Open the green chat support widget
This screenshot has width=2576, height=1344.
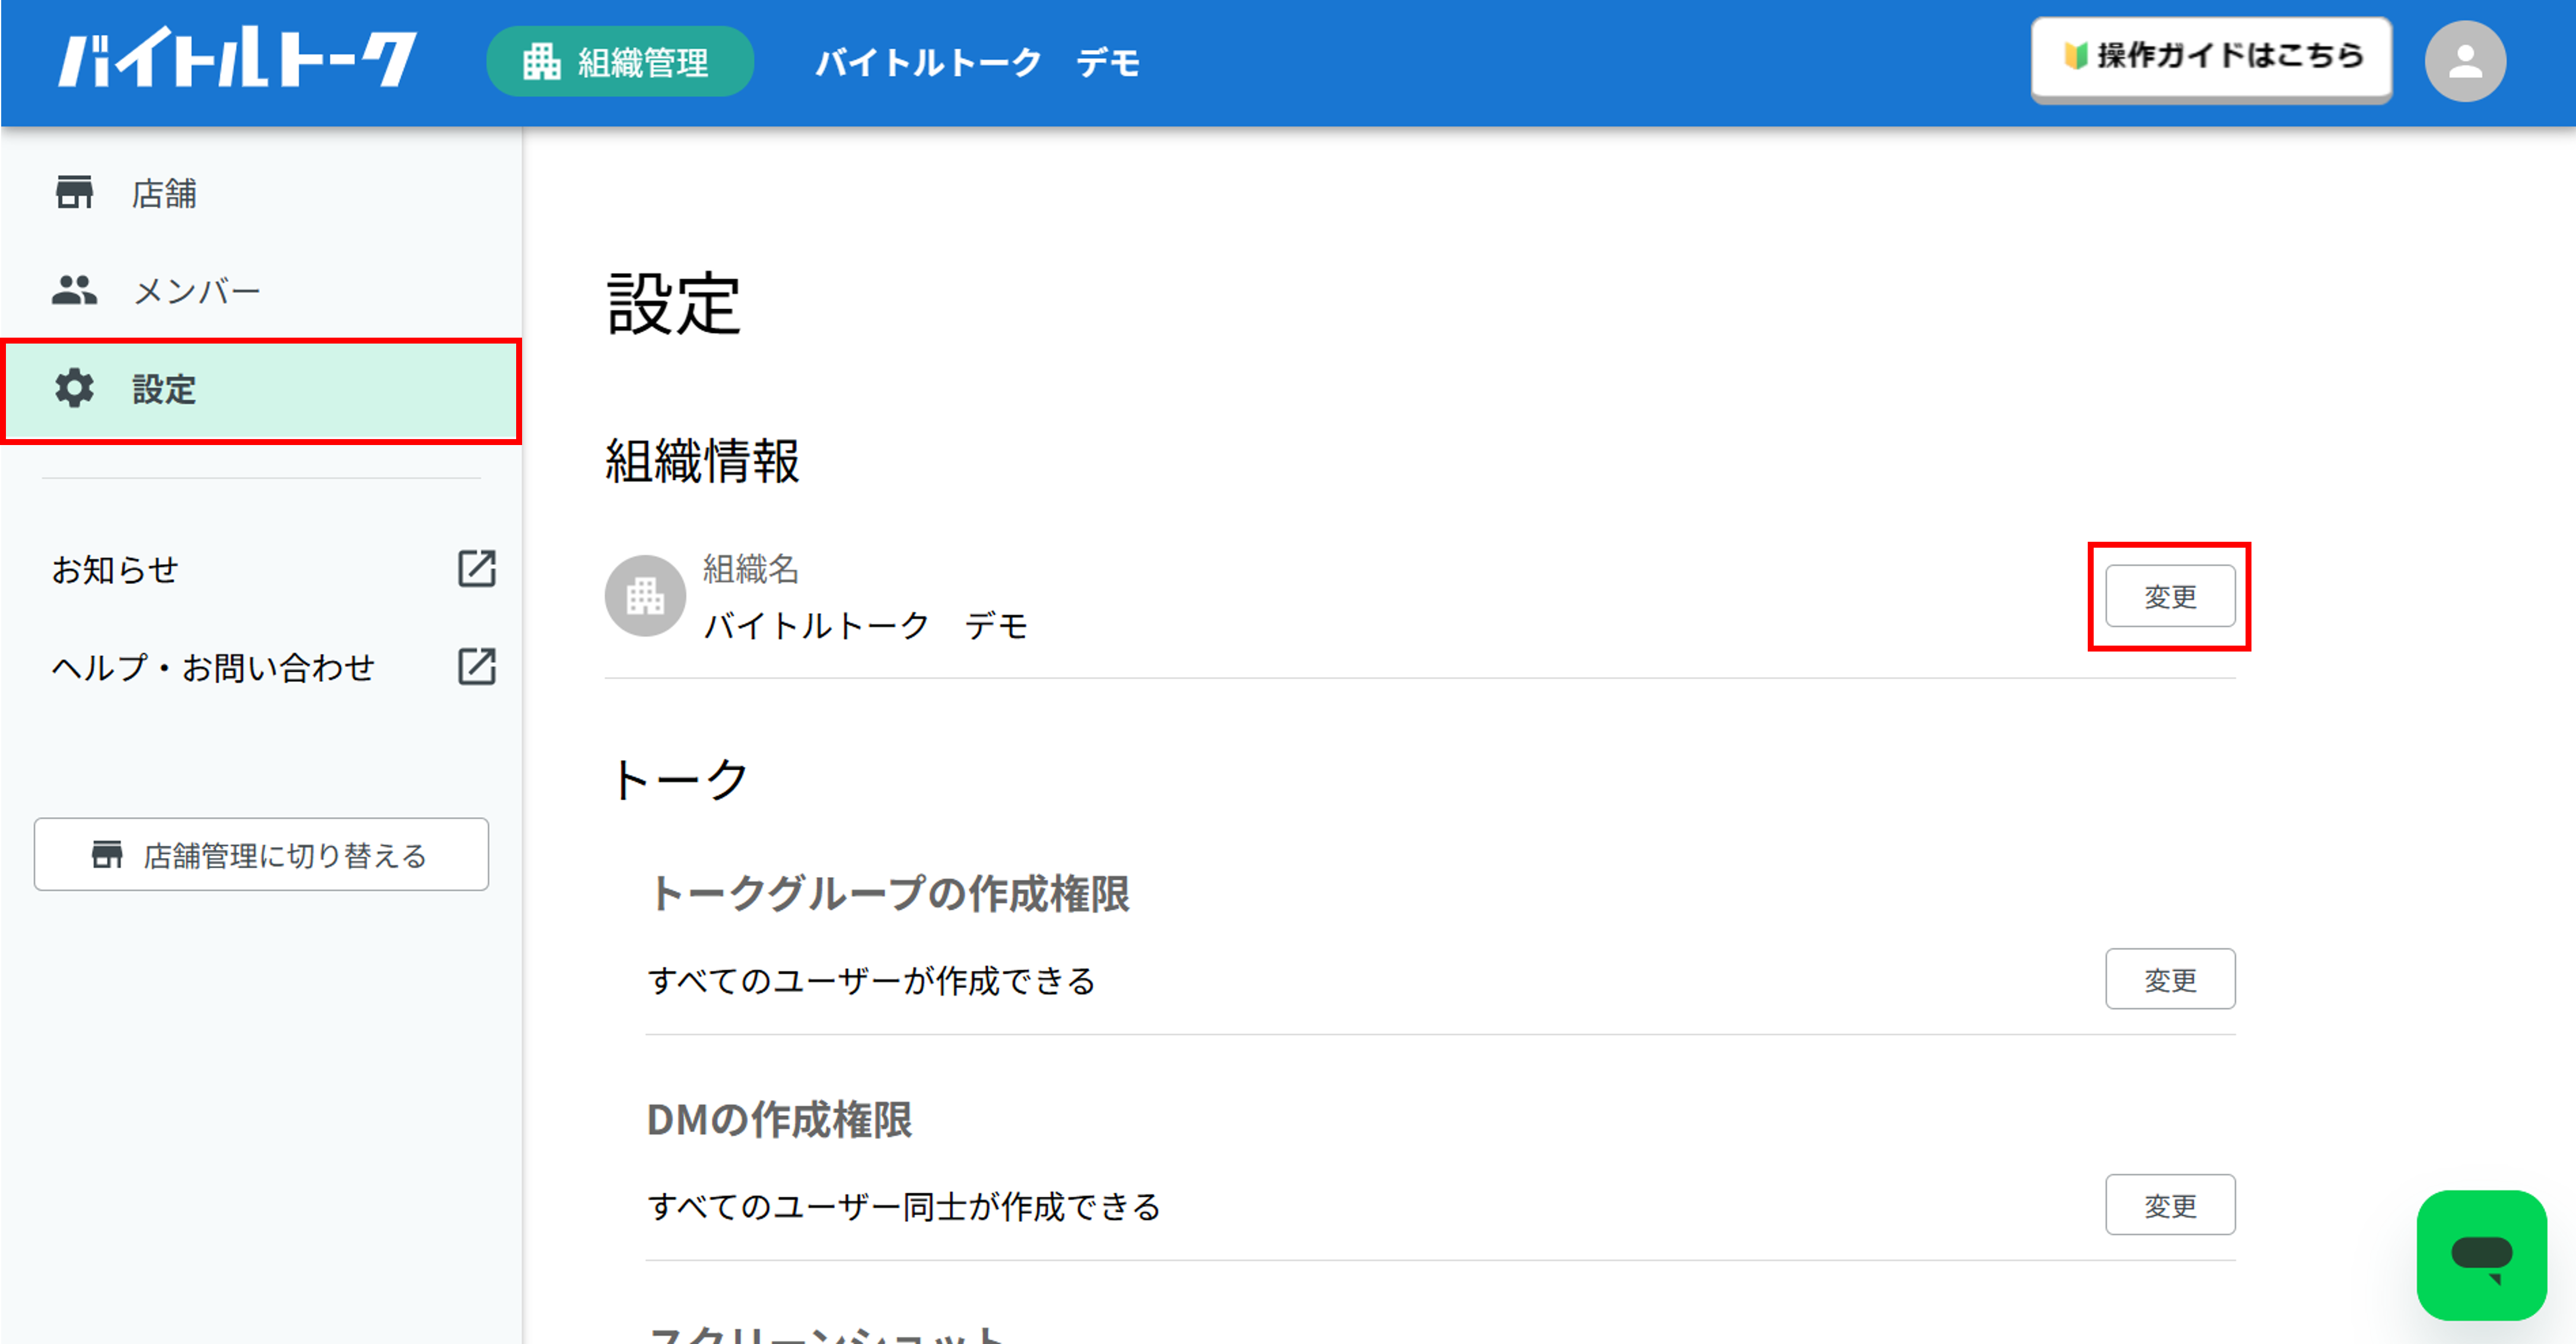(x=2481, y=1255)
